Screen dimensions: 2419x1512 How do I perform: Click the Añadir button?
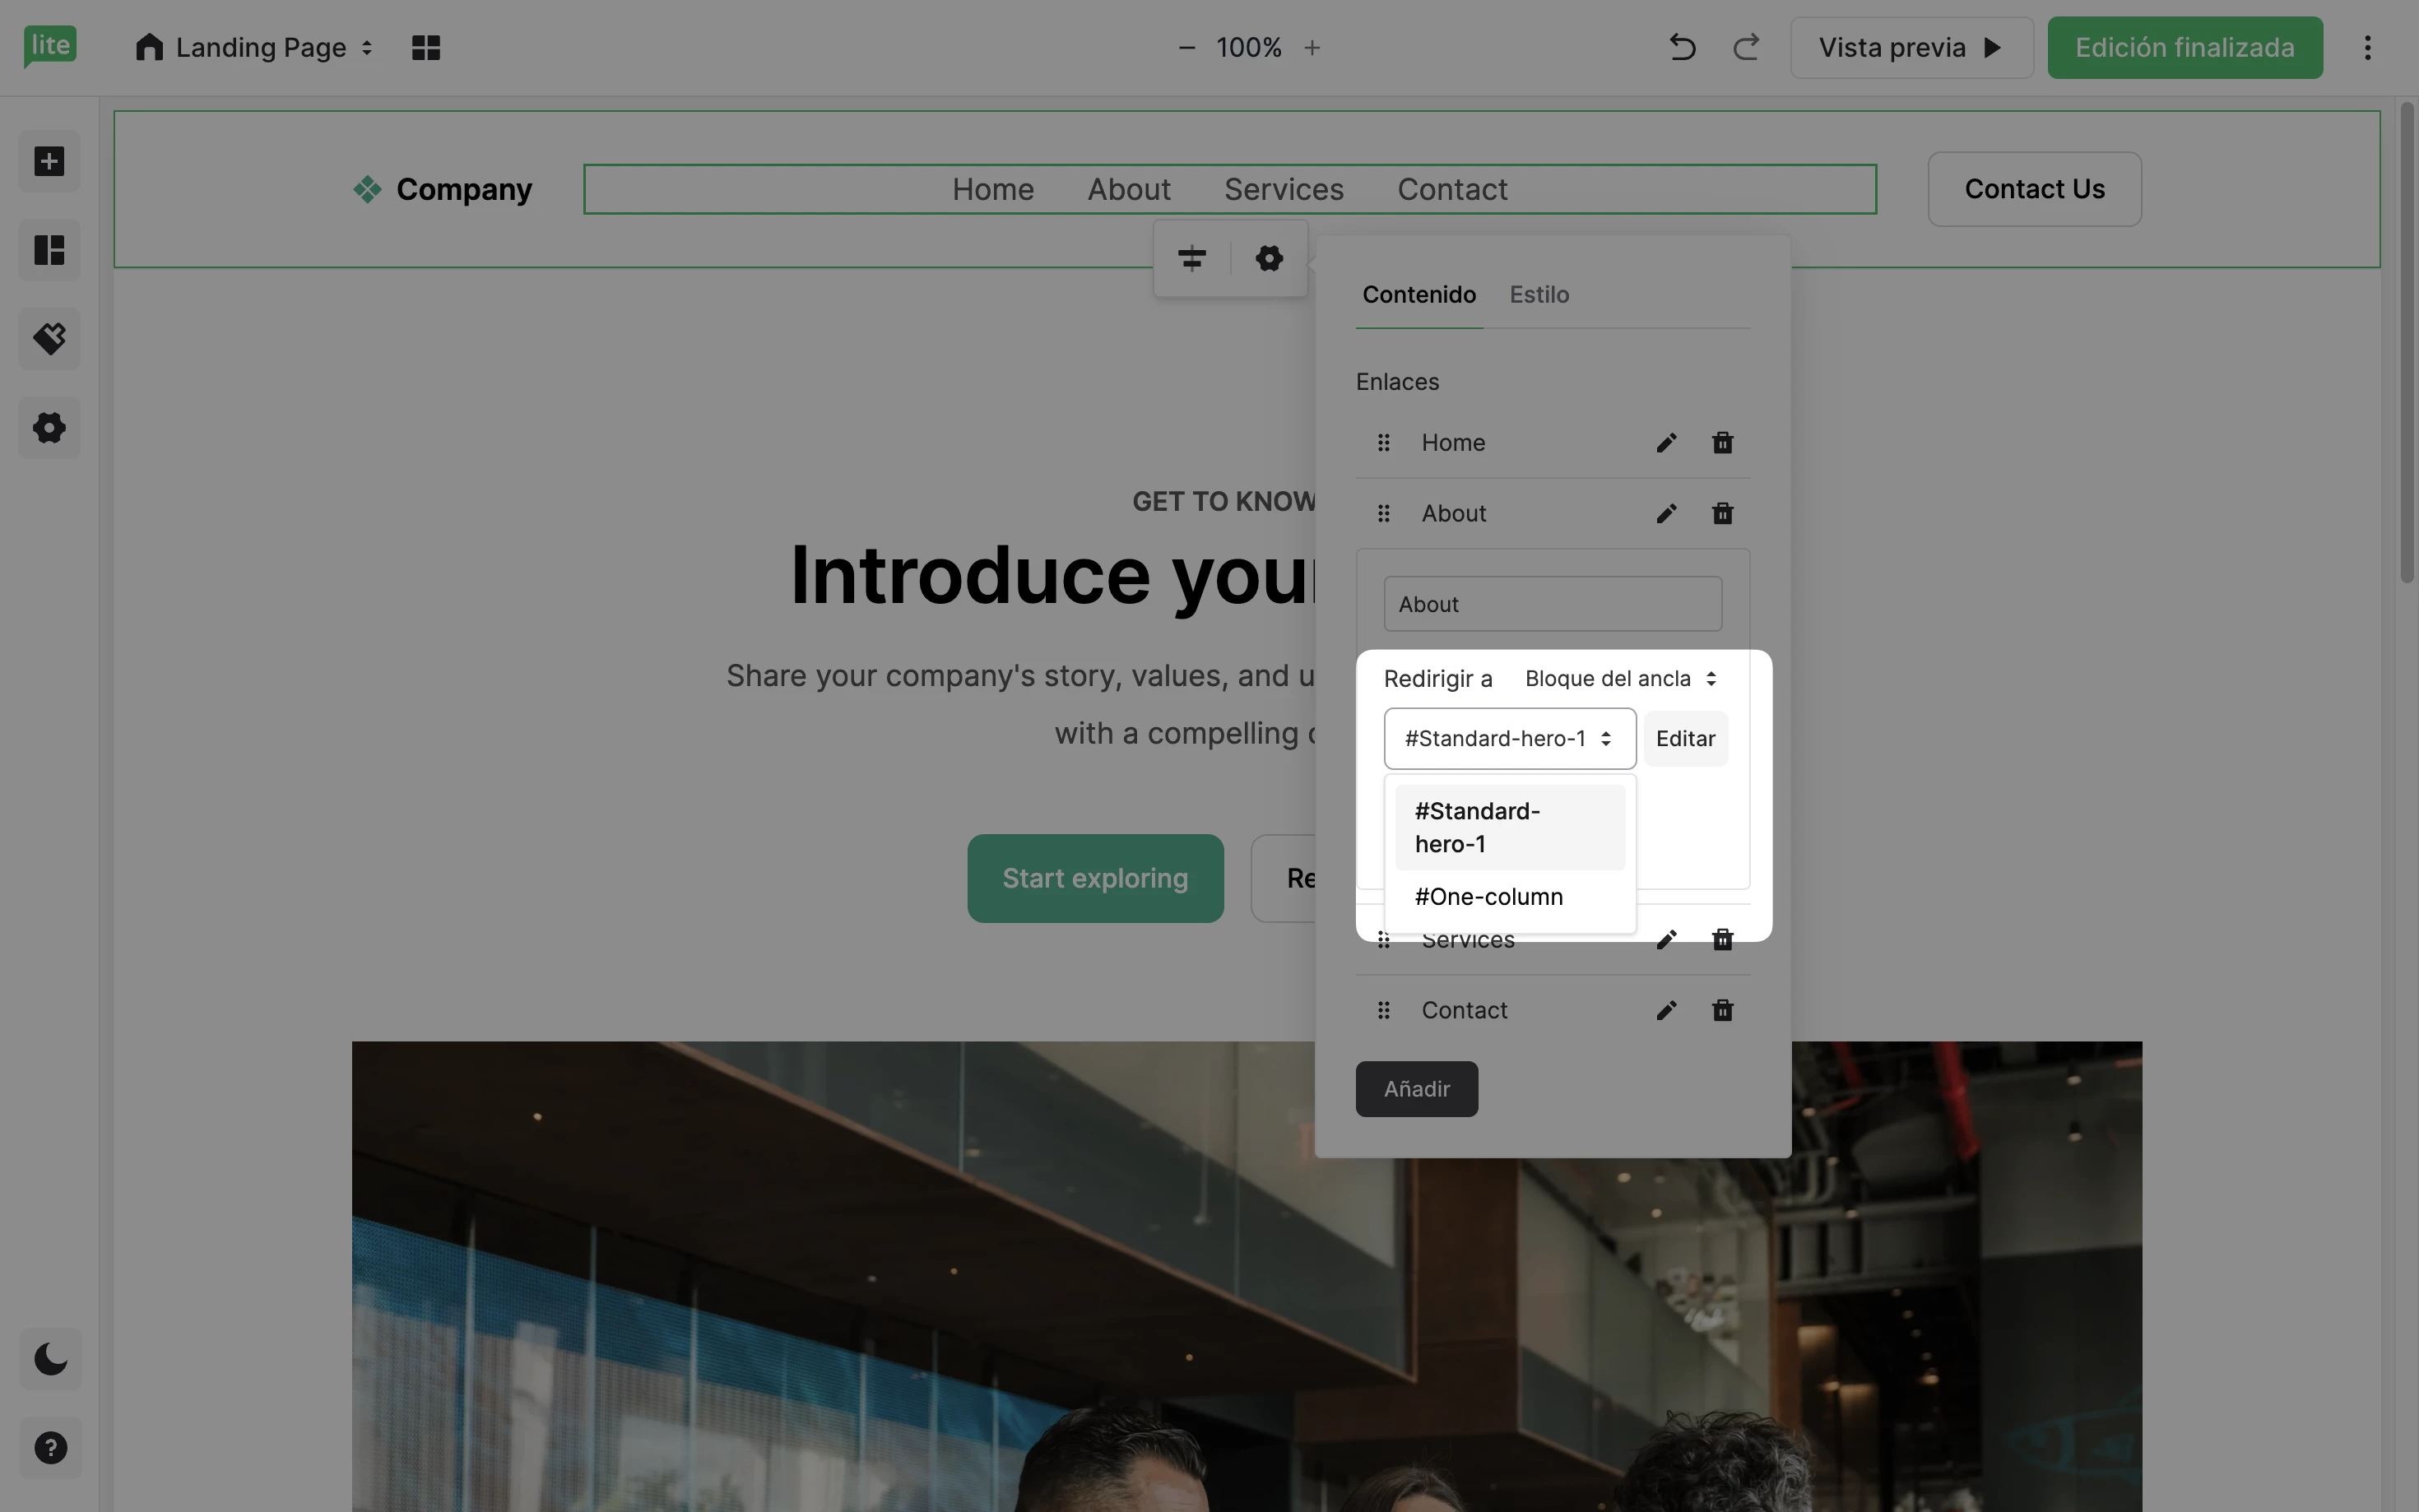click(x=1416, y=1088)
